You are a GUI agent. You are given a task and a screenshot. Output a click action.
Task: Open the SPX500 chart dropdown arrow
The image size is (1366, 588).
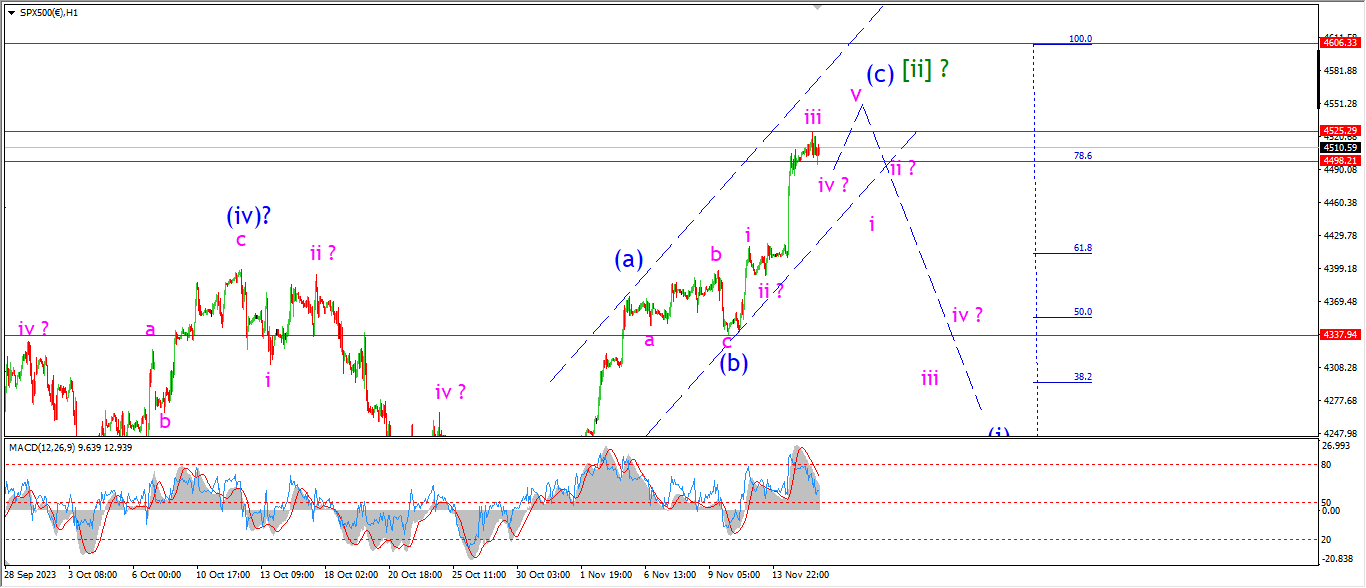[11, 12]
